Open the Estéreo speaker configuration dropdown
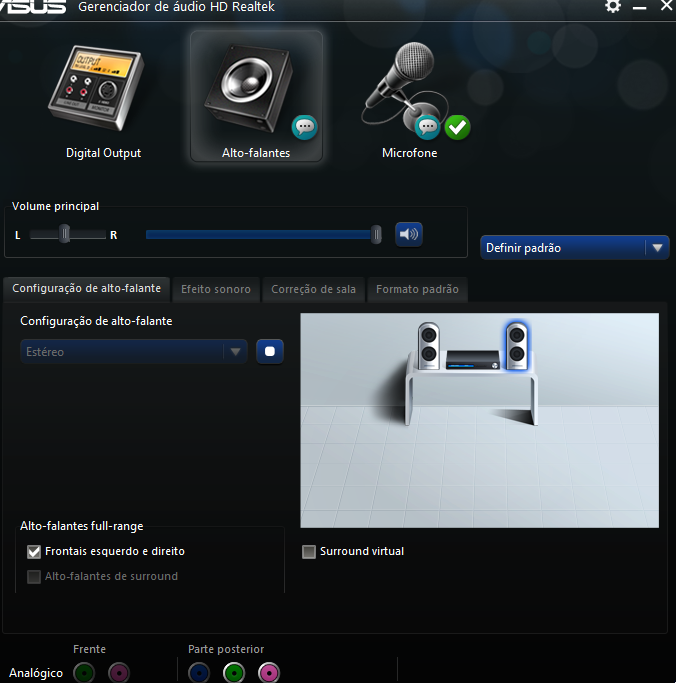676x683 pixels. coord(134,352)
